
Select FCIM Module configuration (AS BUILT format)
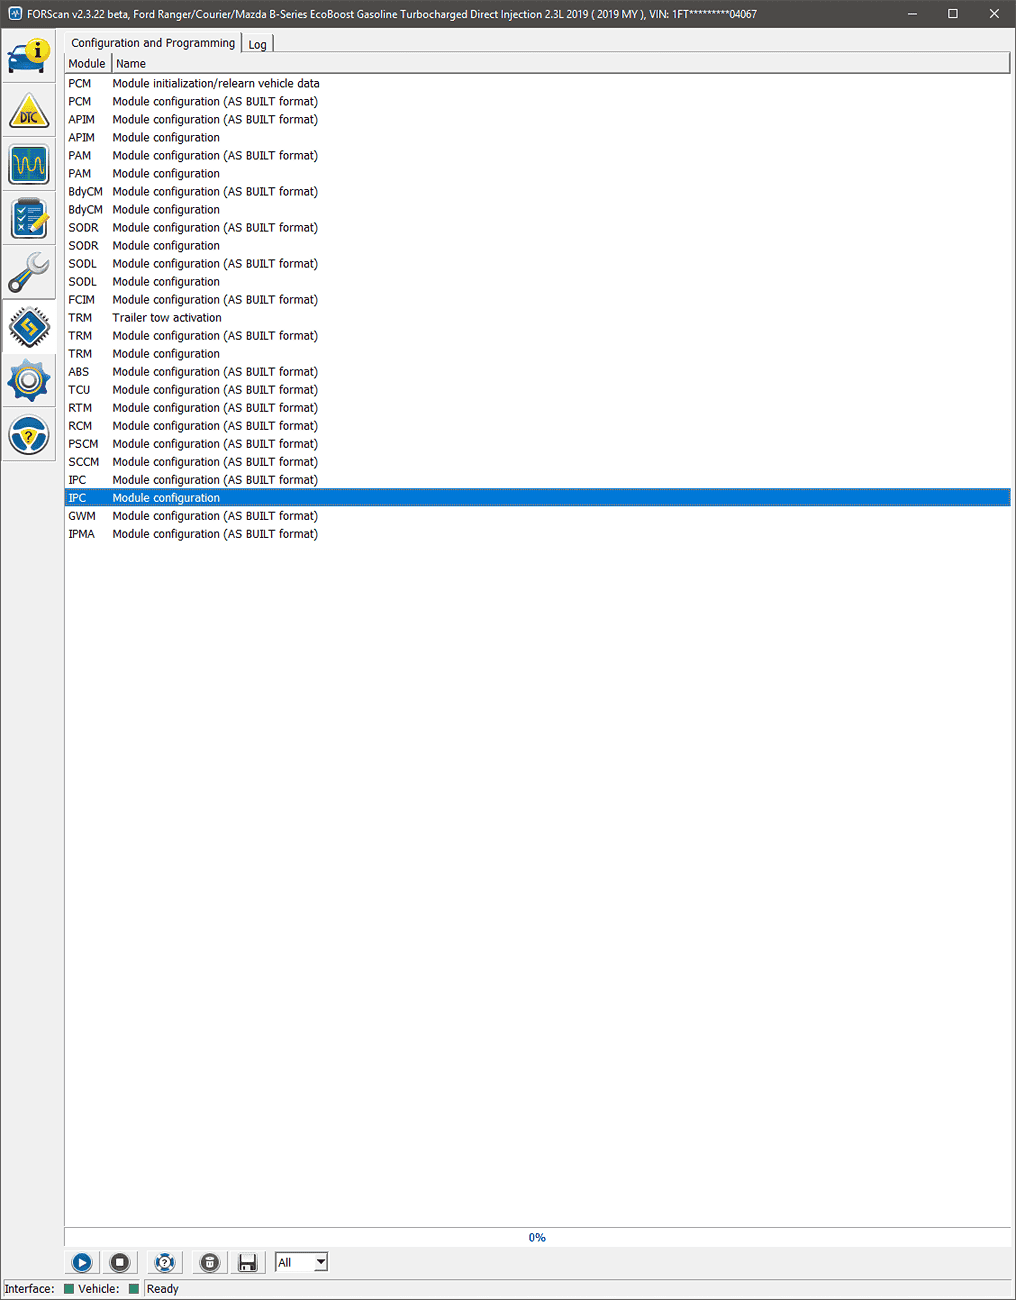(538, 300)
